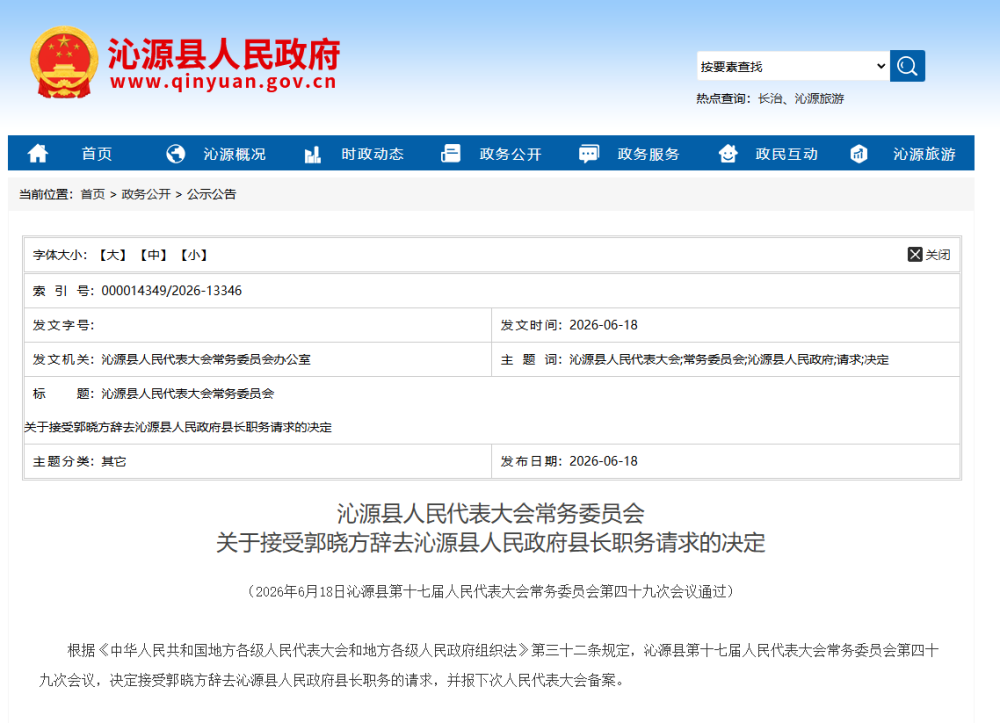Click the 发文时间 date 2026-06-18
The image size is (1000, 723).
[603, 325]
